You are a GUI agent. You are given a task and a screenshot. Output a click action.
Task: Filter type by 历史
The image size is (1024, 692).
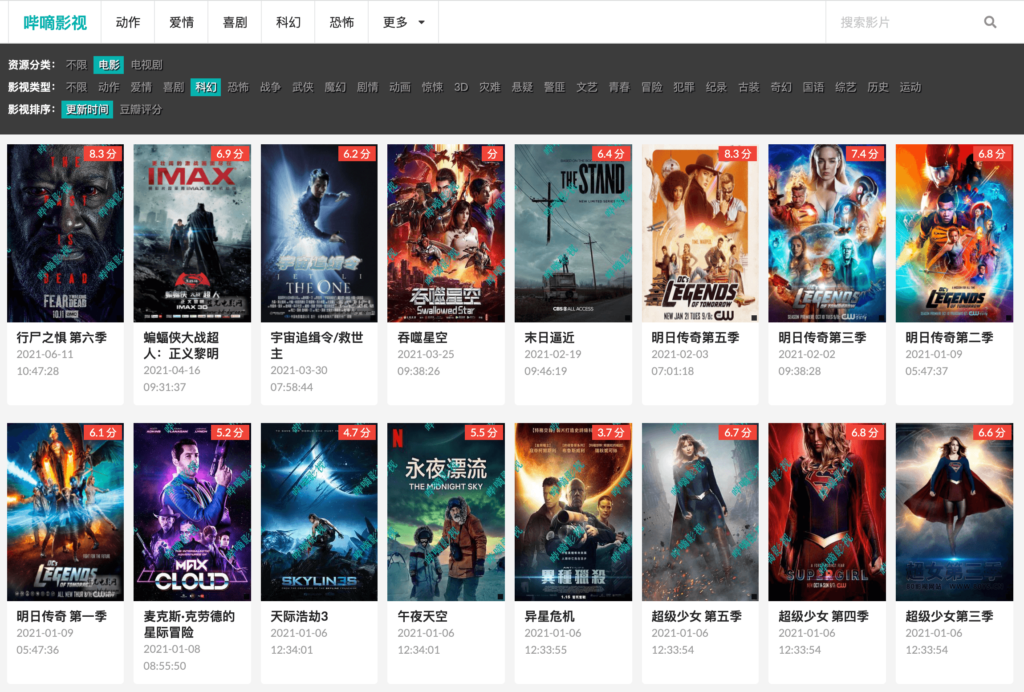tap(878, 87)
